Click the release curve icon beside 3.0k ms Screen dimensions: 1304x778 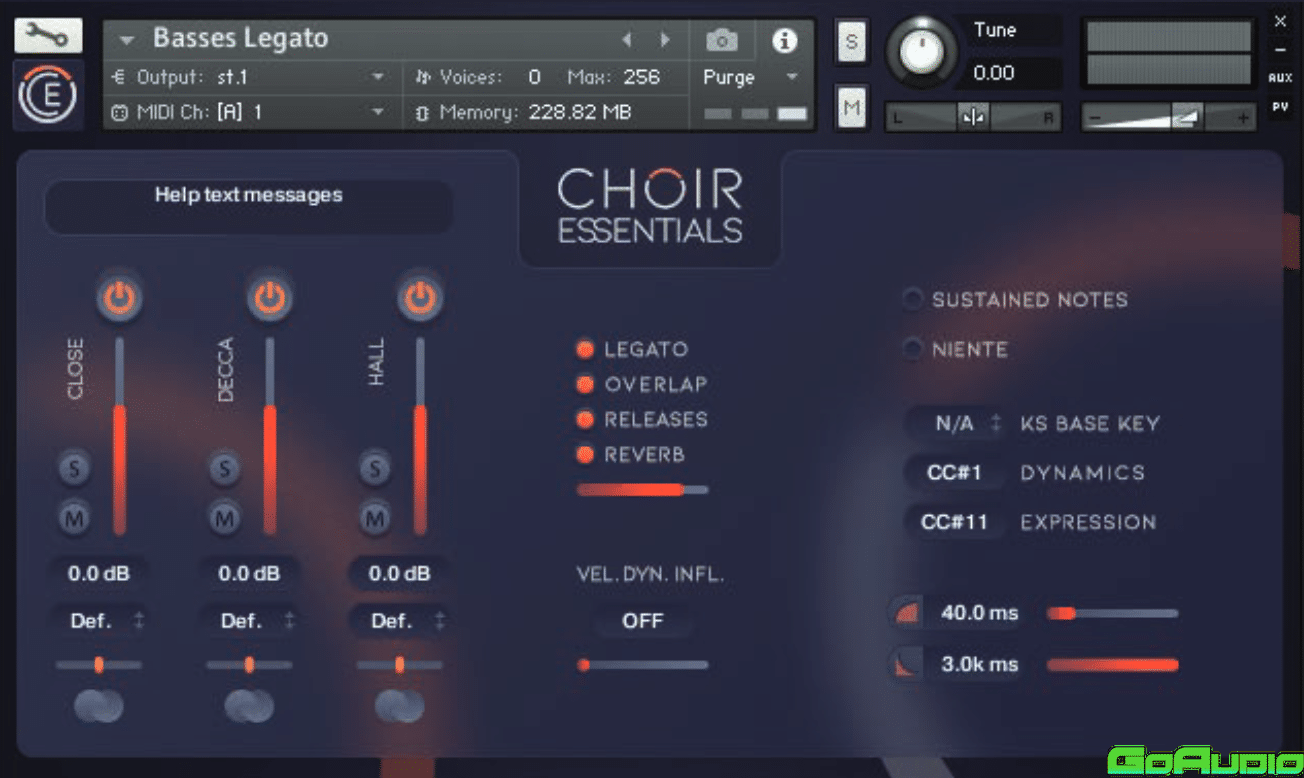(x=906, y=664)
